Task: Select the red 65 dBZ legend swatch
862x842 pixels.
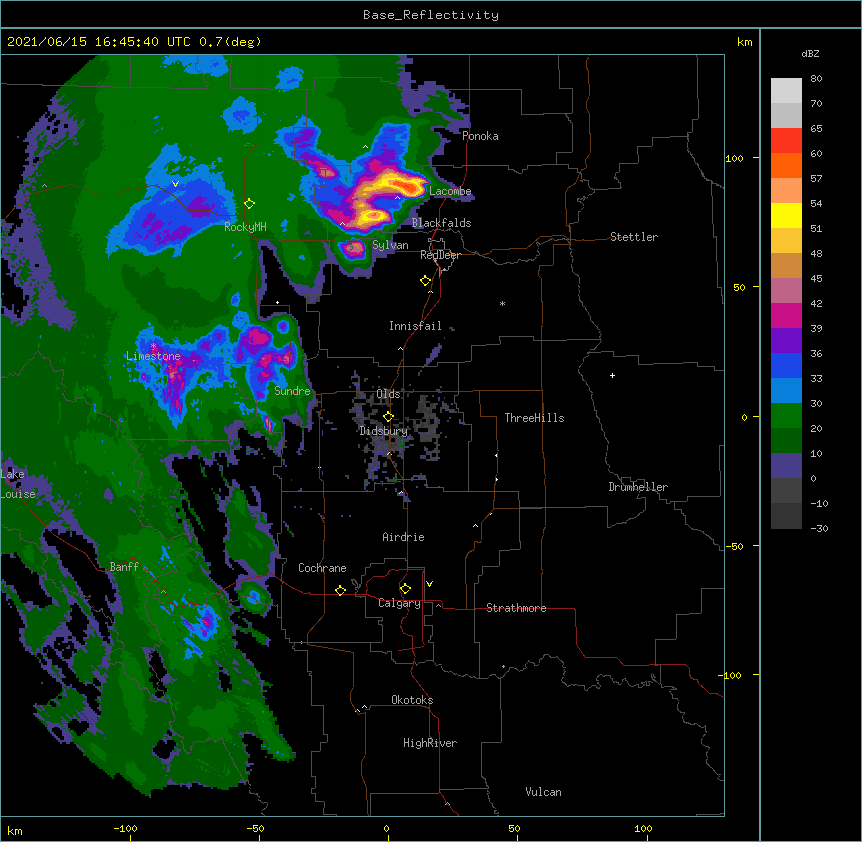Action: click(786, 141)
